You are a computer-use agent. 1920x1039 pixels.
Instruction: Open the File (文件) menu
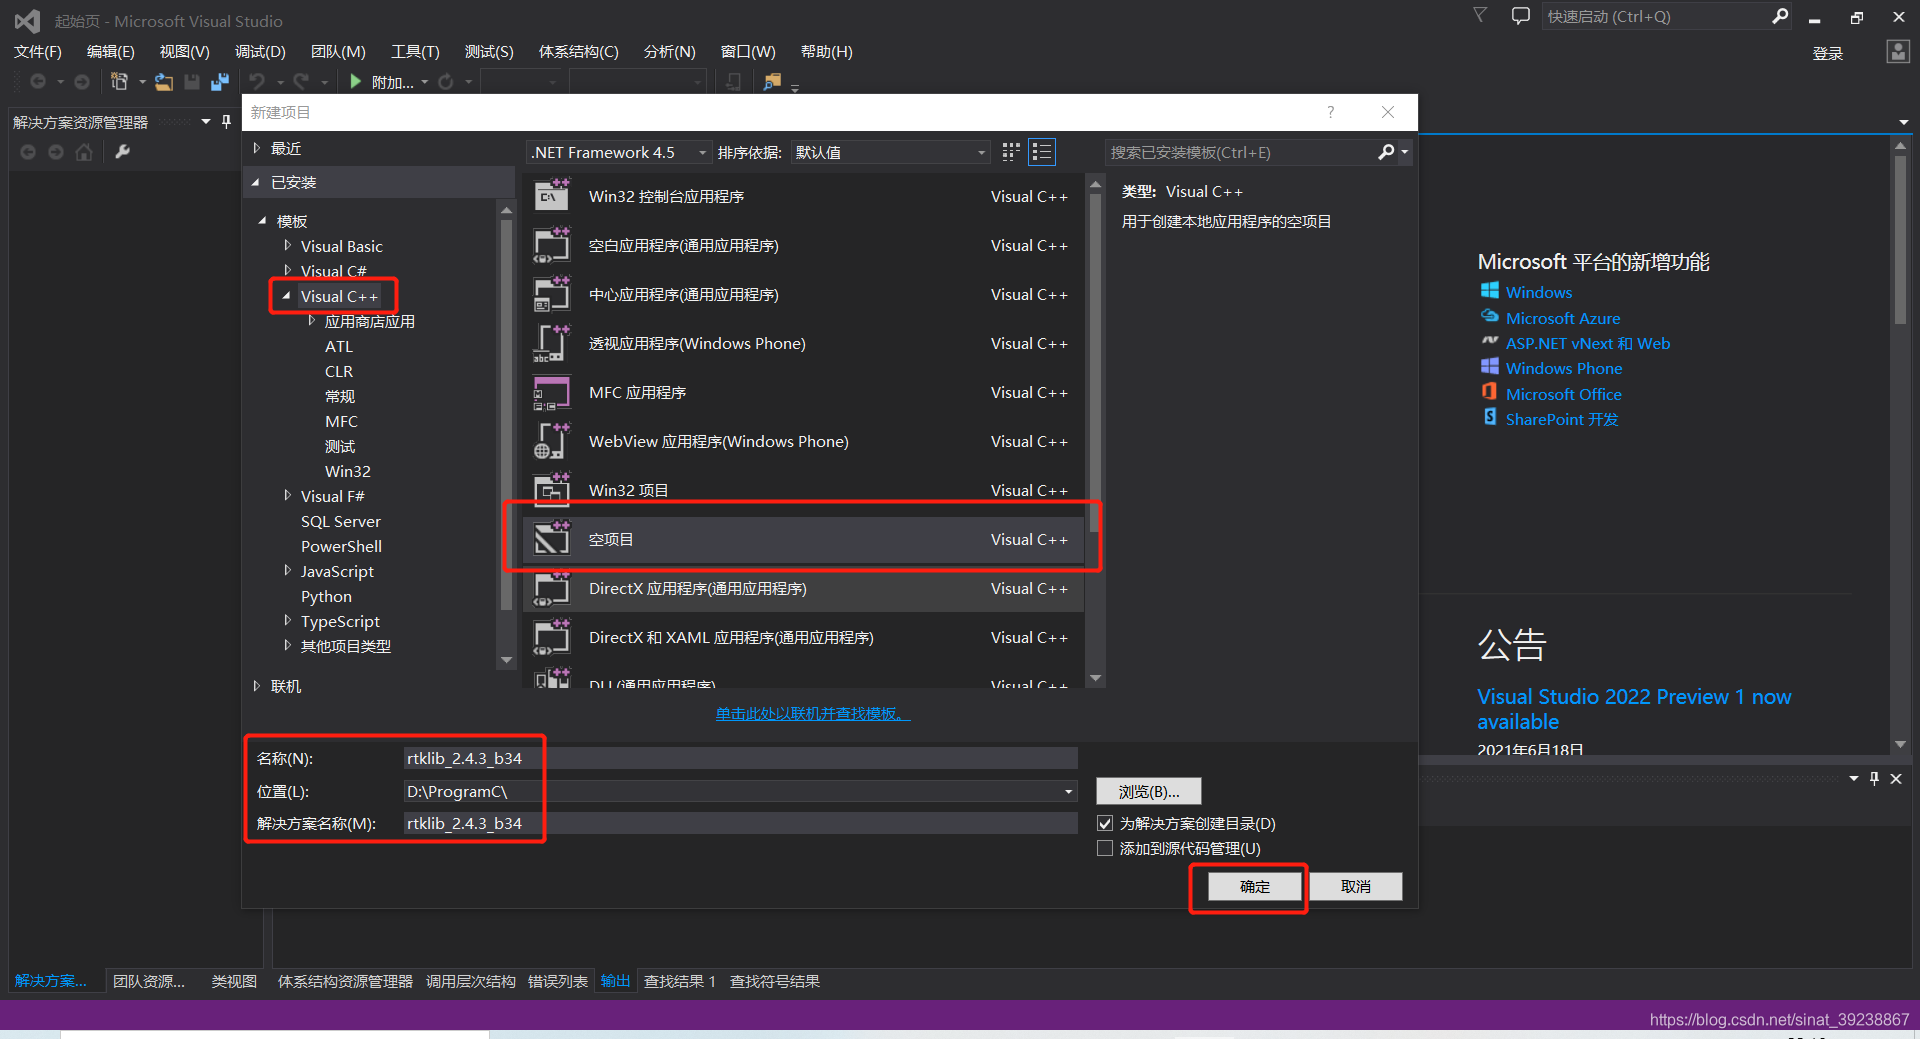point(38,51)
